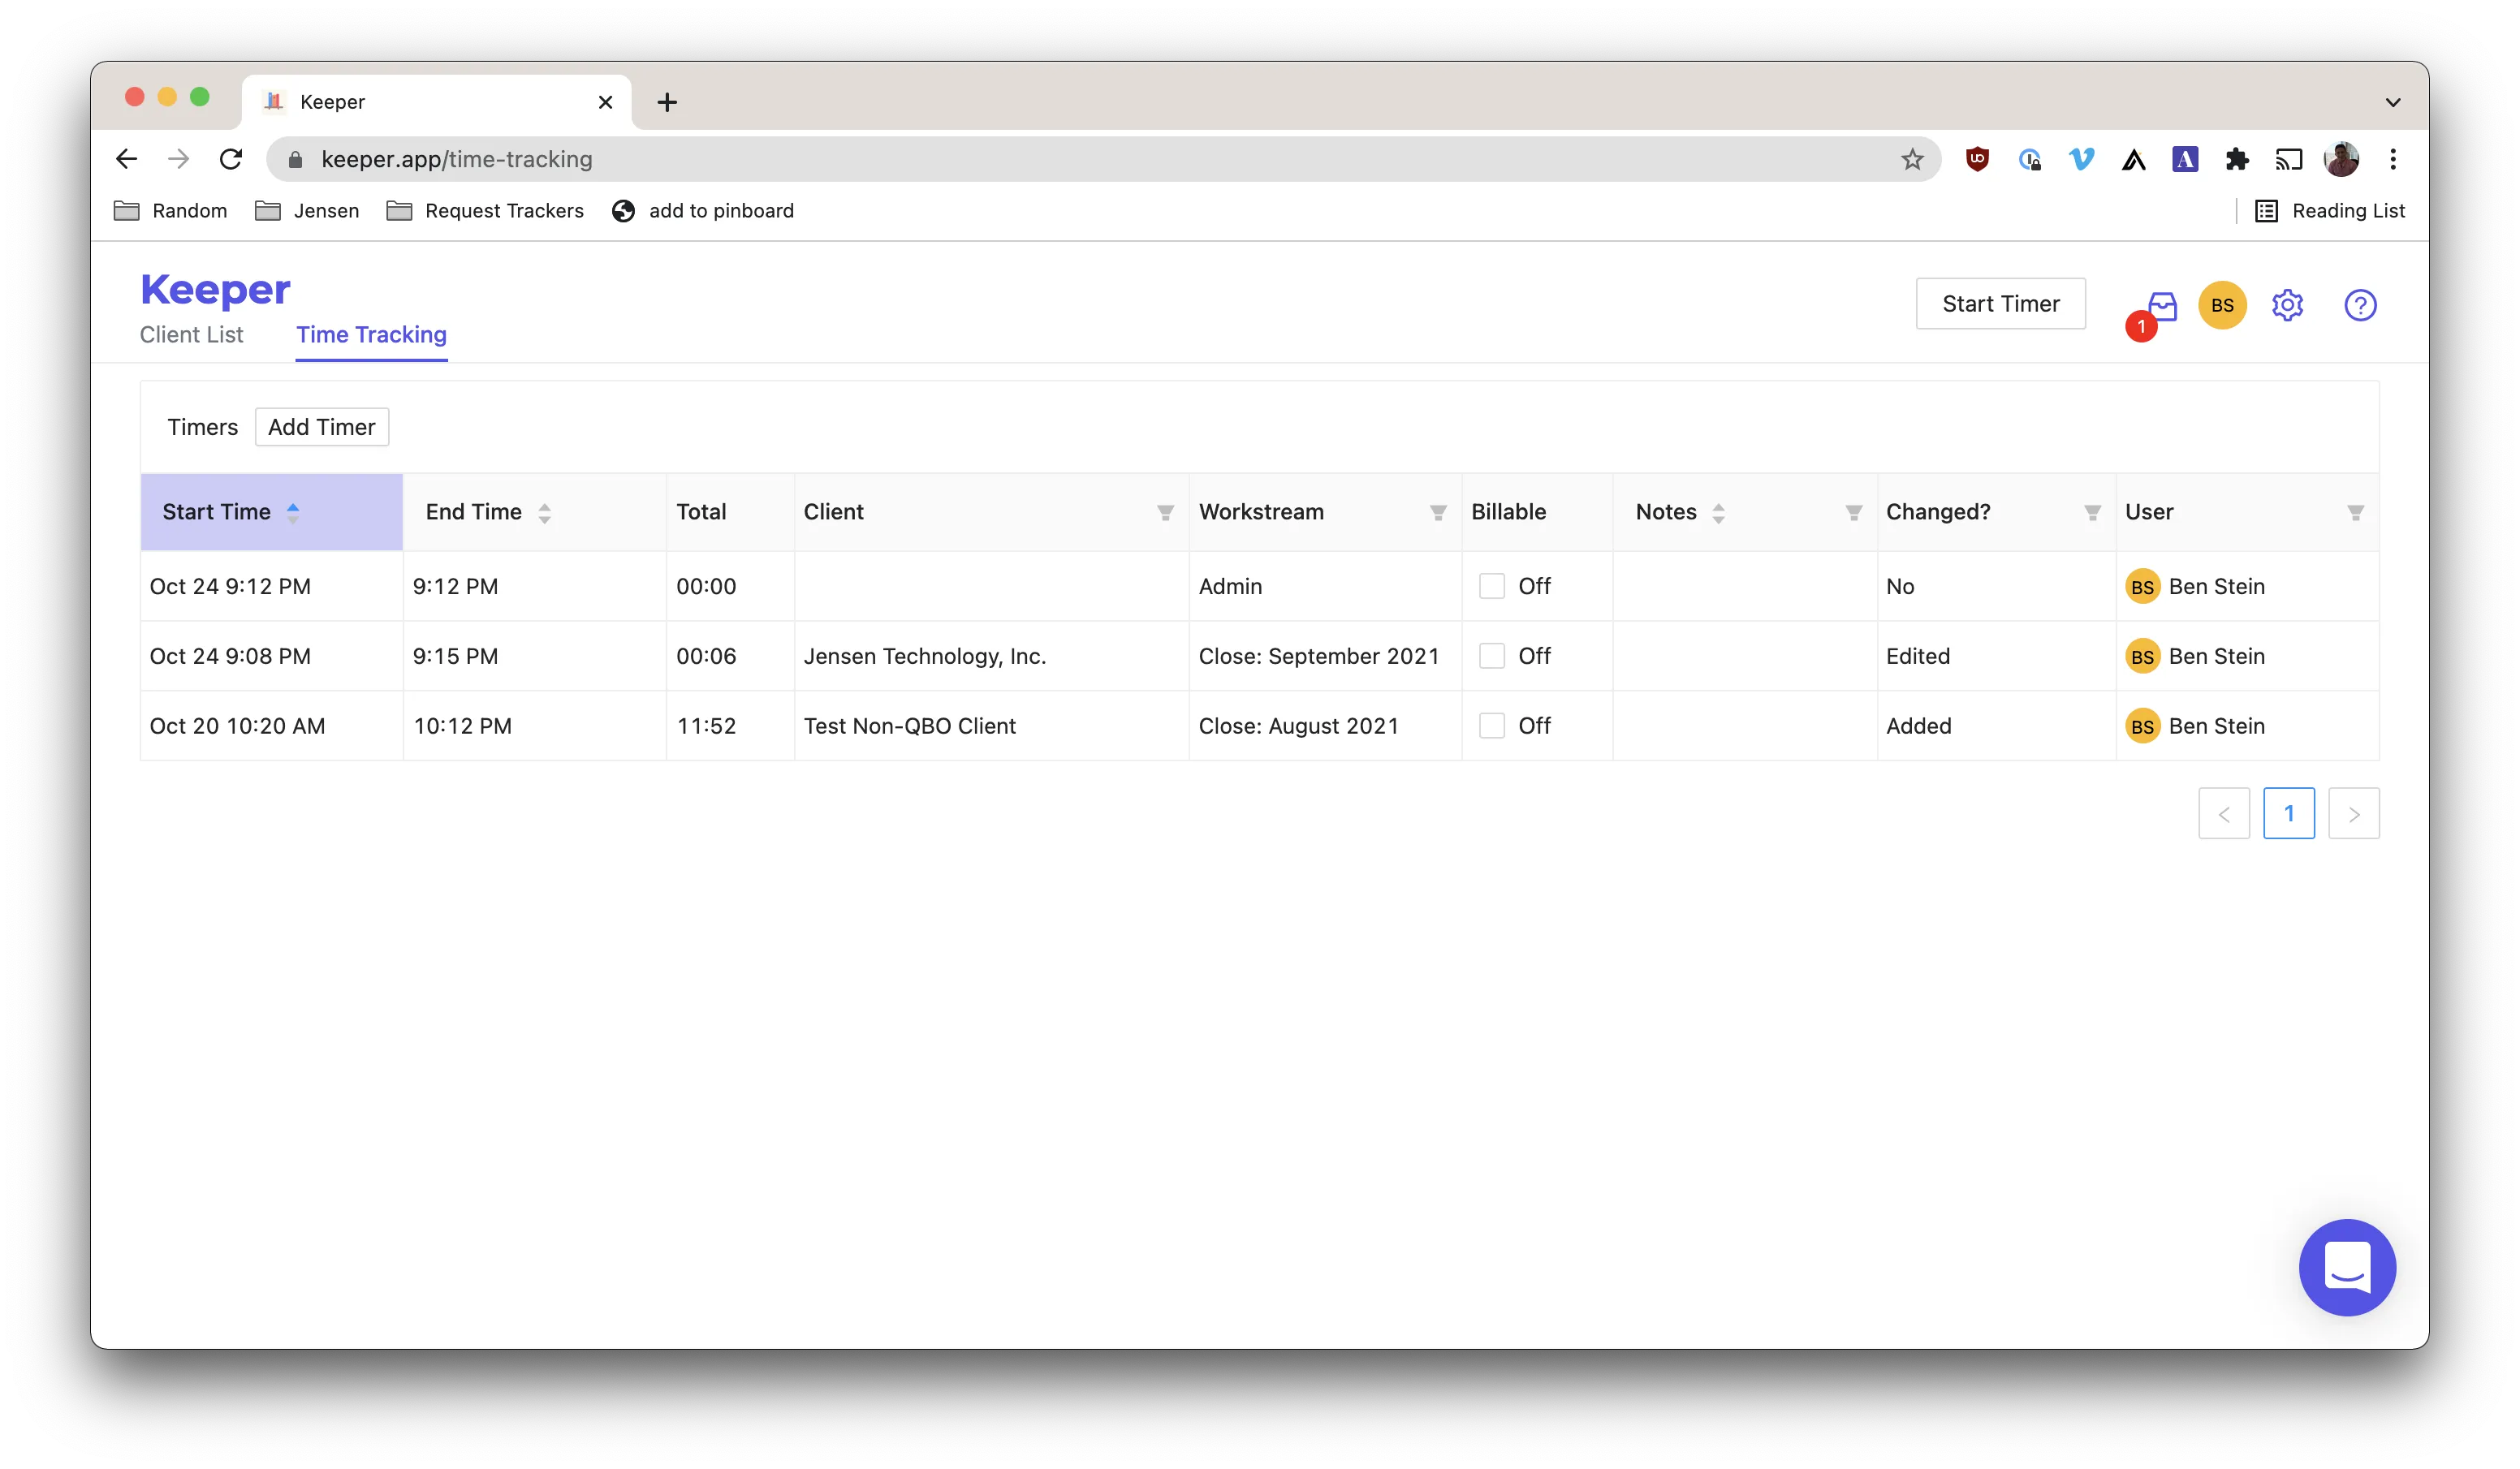The height and width of the screenshot is (1469, 2520).
Task: Click the Close: September 2021 workstream
Action: pyautogui.click(x=1318, y=656)
